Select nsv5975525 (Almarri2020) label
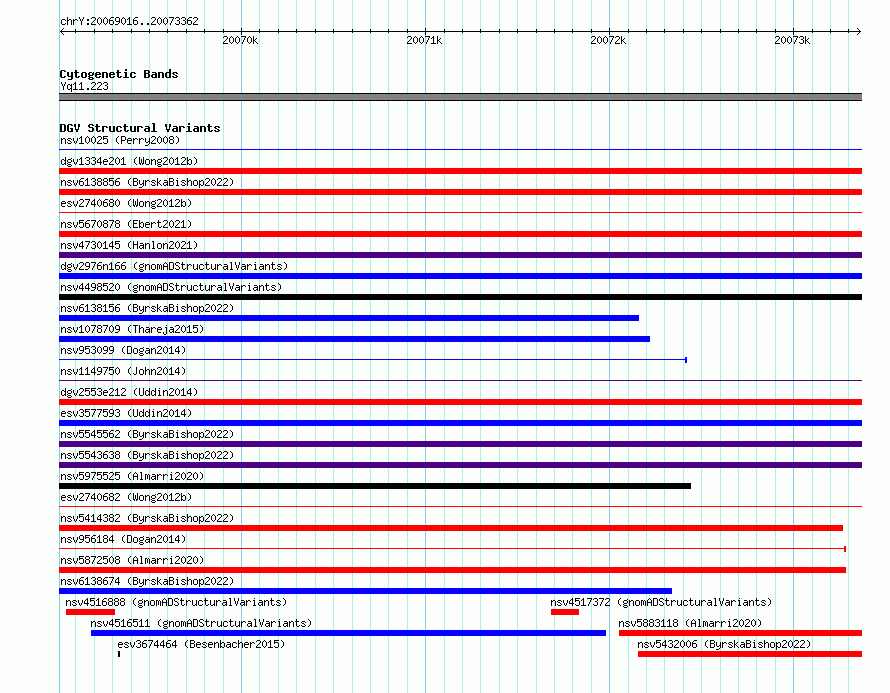Image resolution: width=890 pixels, height=693 pixels. 132,476
